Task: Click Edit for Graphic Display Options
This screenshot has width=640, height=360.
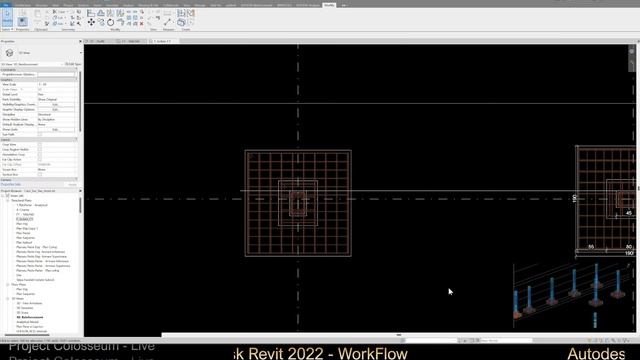Action: [x=56, y=109]
